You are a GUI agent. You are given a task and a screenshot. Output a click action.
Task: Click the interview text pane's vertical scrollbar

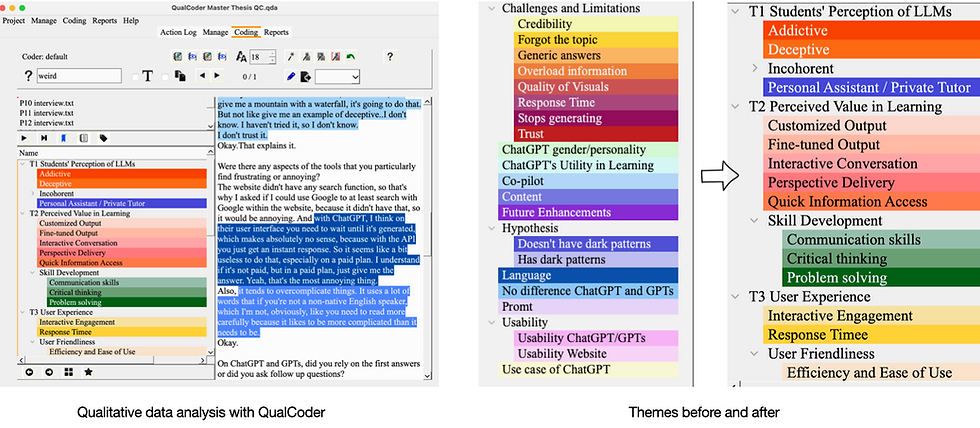[x=428, y=237]
